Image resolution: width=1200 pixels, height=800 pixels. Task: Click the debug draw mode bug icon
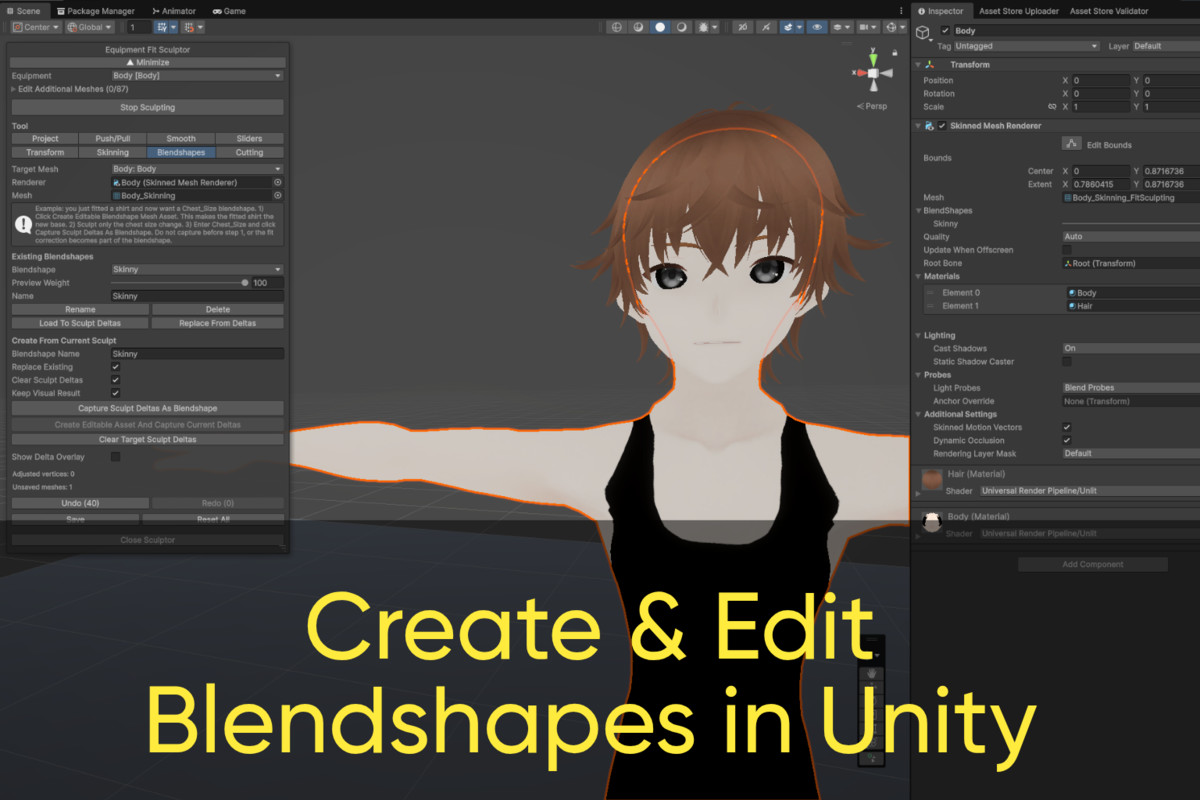tap(703, 27)
